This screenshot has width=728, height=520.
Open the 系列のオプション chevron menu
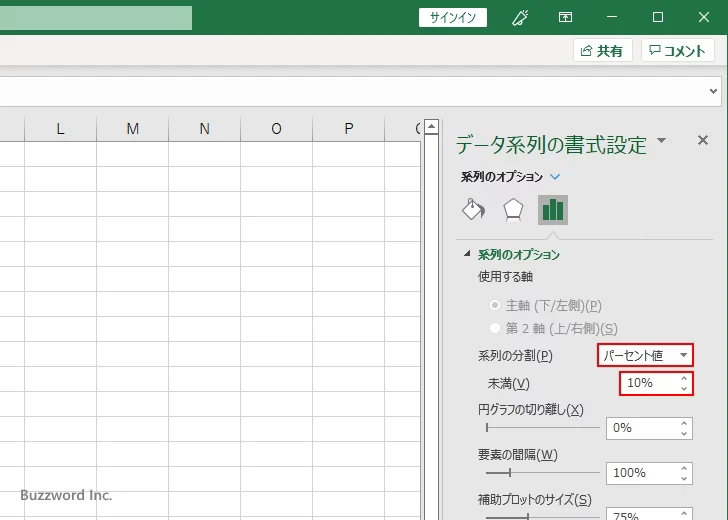click(x=556, y=177)
